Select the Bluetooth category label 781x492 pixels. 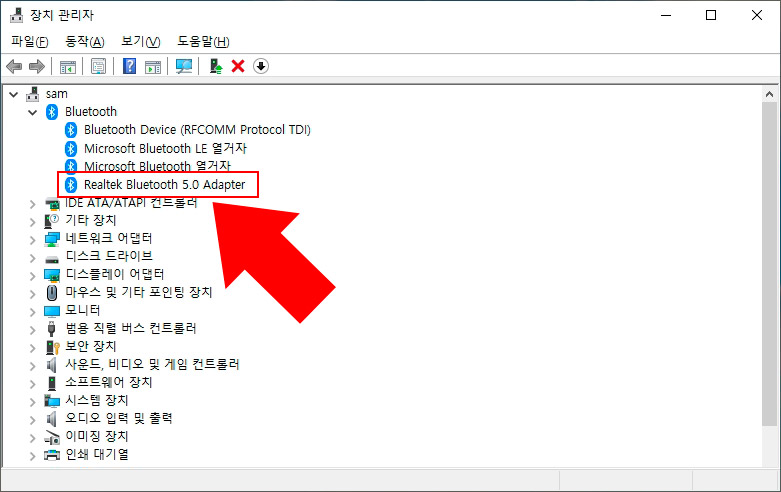coord(91,112)
